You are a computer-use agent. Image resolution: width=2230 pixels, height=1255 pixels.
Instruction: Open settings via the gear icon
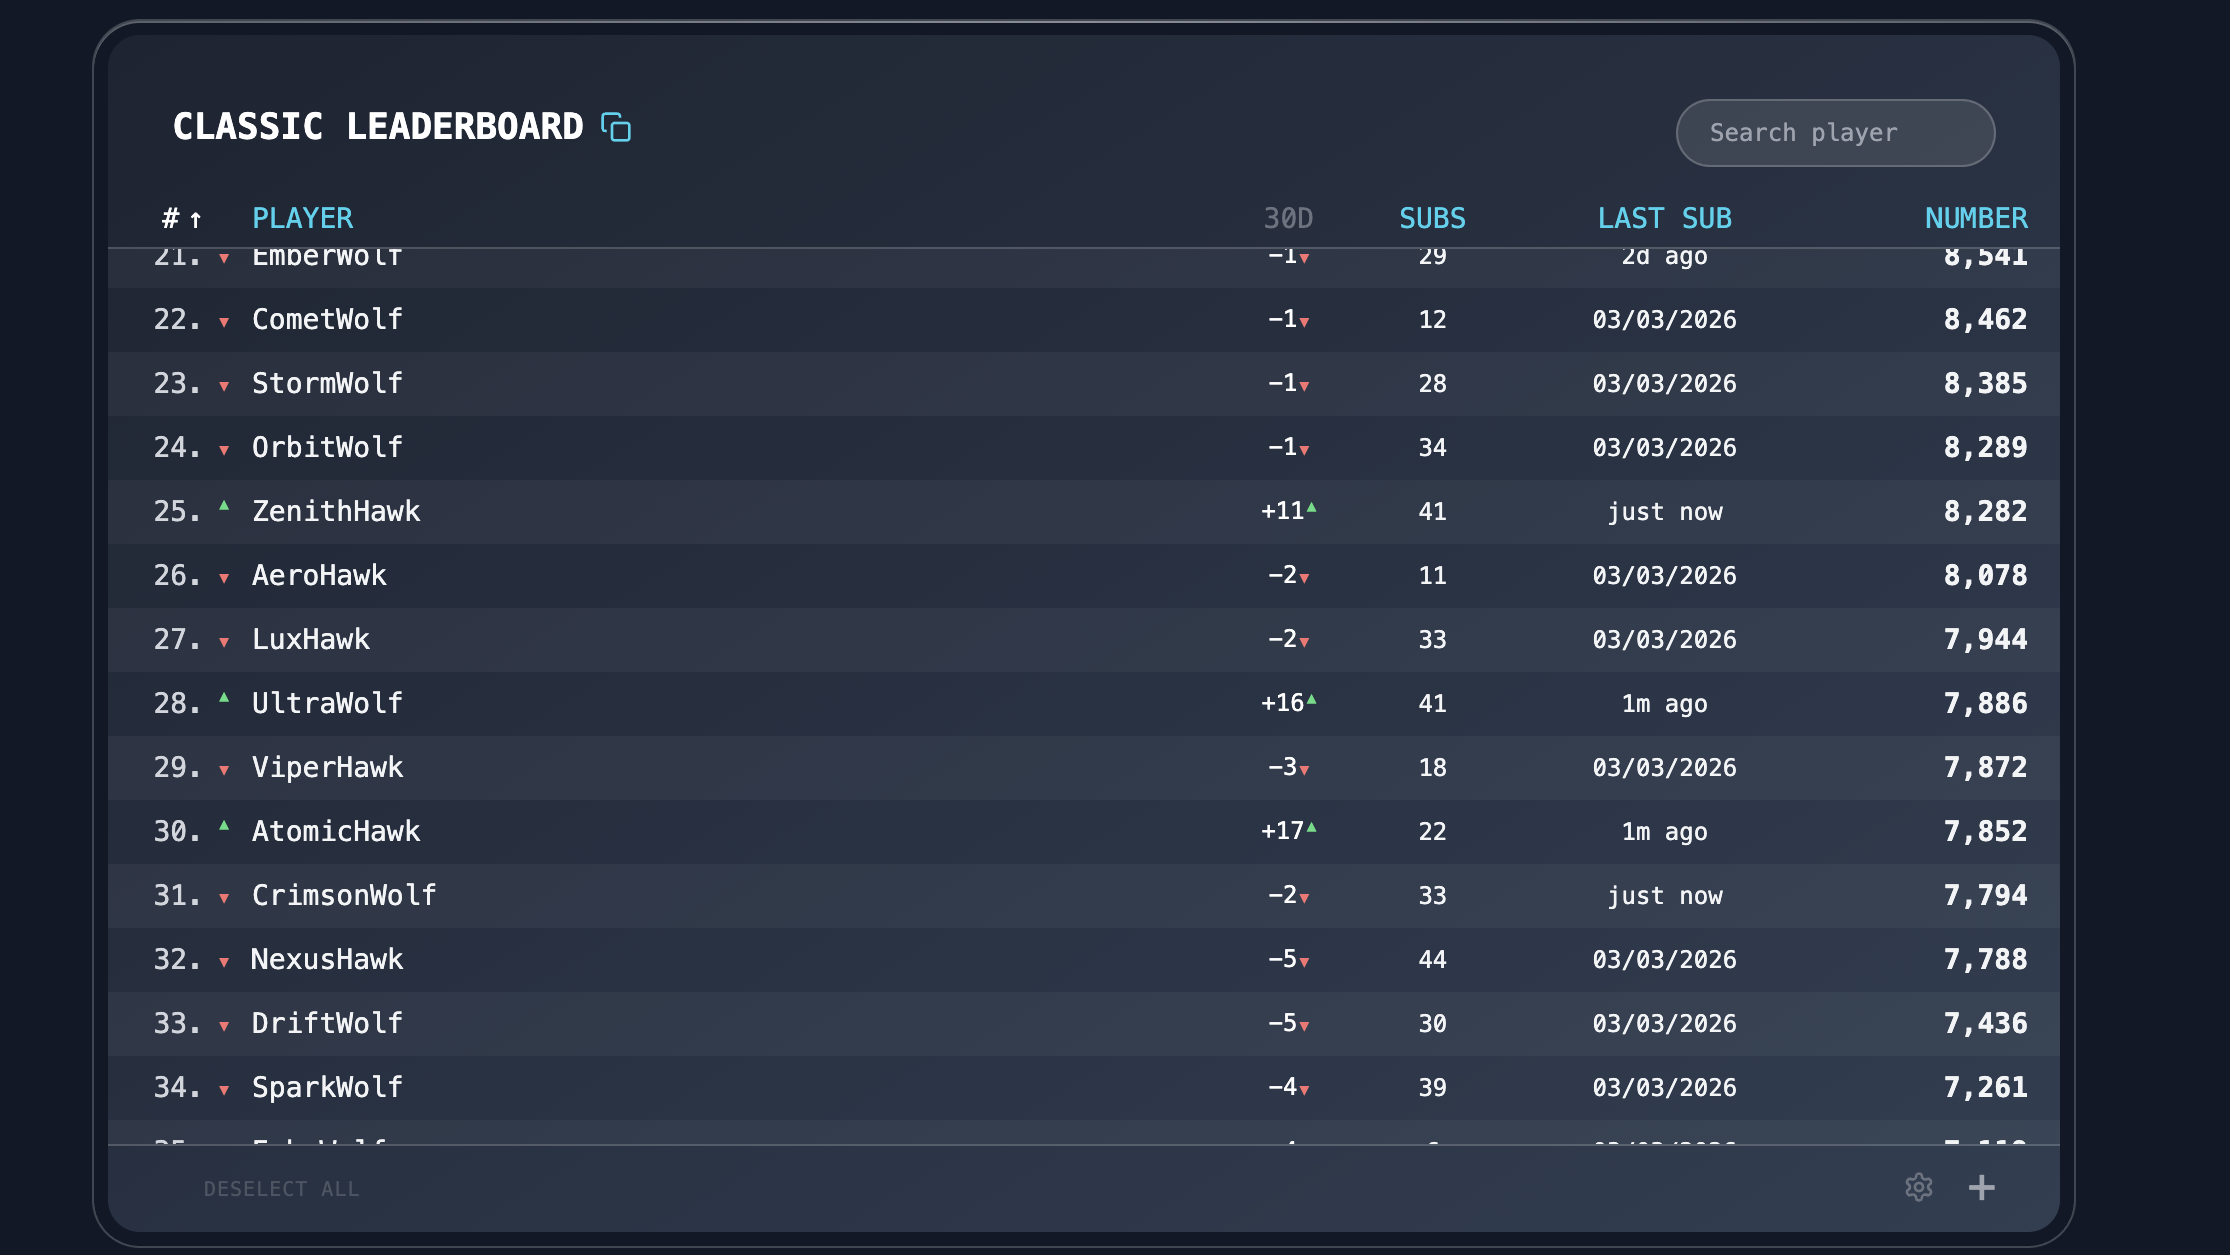coord(1921,1188)
